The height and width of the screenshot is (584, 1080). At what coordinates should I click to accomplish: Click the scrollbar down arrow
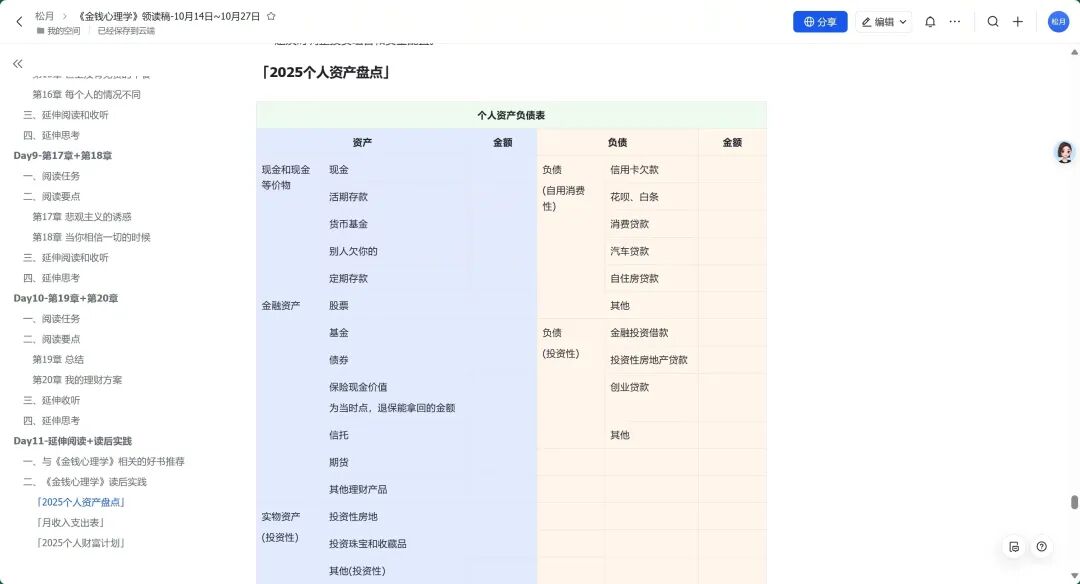(1074, 576)
